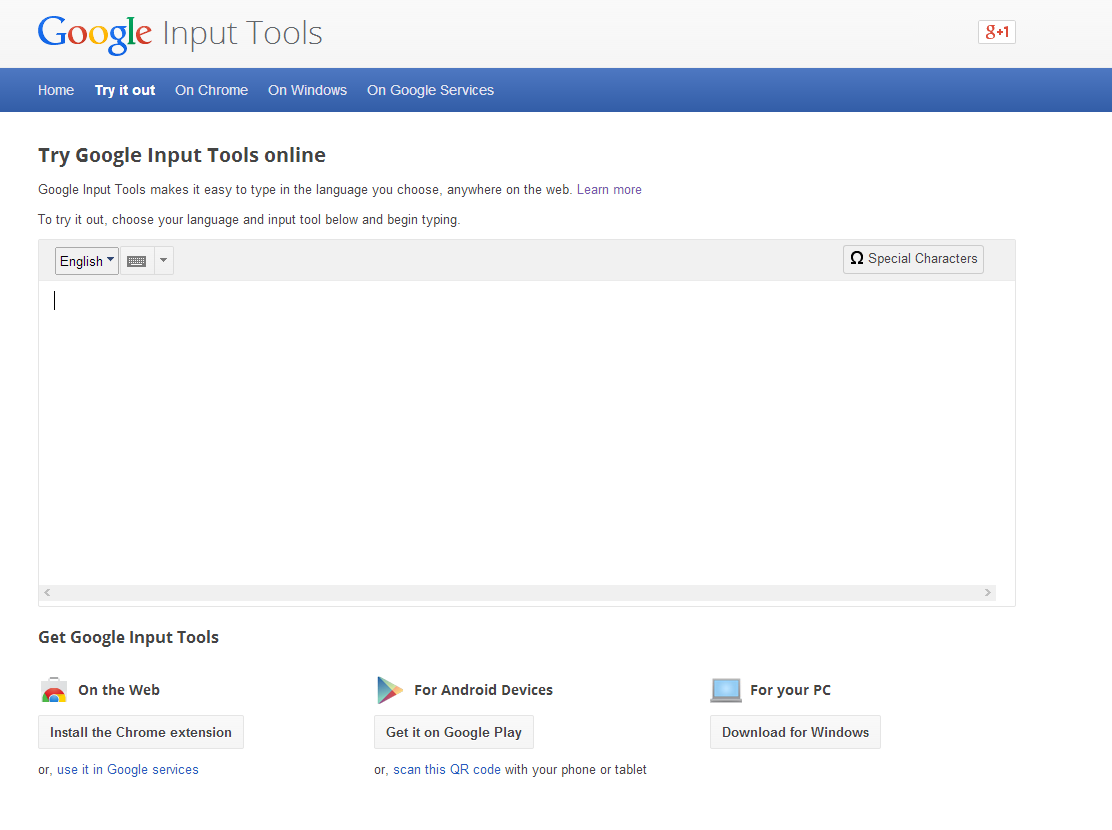The width and height of the screenshot is (1112, 830).
Task: Click the Chrome Web Store icon
Action: [54, 690]
